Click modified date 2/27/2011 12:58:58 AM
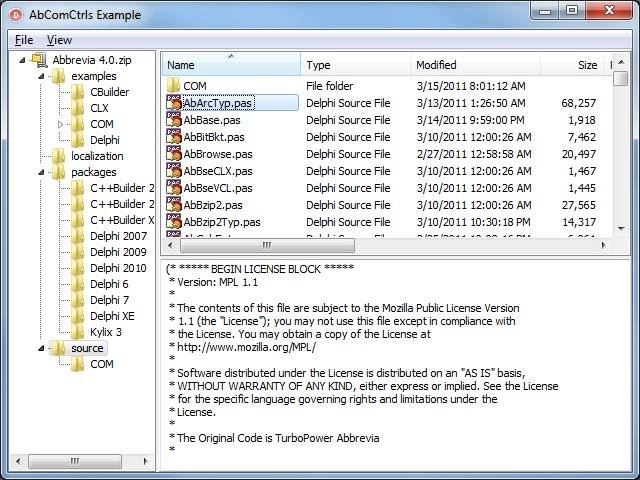The width and height of the screenshot is (640, 480). tap(474, 154)
